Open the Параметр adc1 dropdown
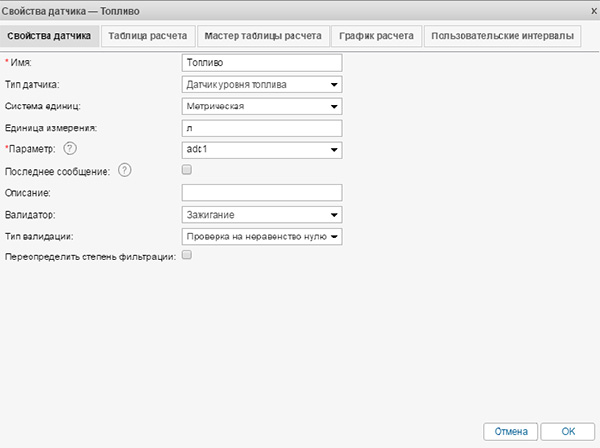600x448 pixels. point(262,150)
